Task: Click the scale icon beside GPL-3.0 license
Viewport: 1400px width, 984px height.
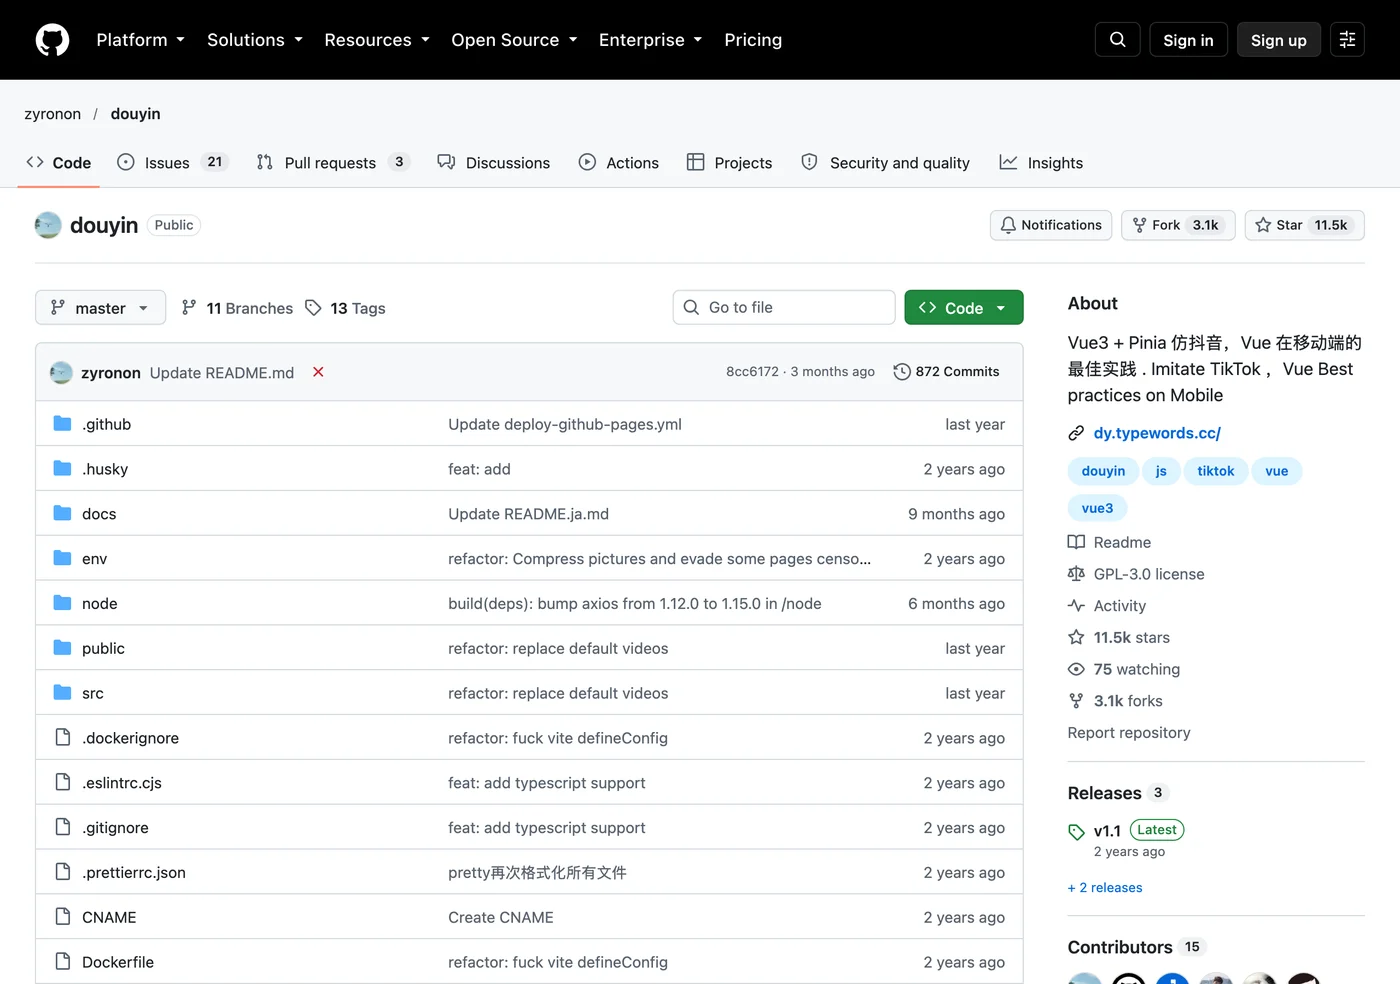Action: pyautogui.click(x=1076, y=574)
